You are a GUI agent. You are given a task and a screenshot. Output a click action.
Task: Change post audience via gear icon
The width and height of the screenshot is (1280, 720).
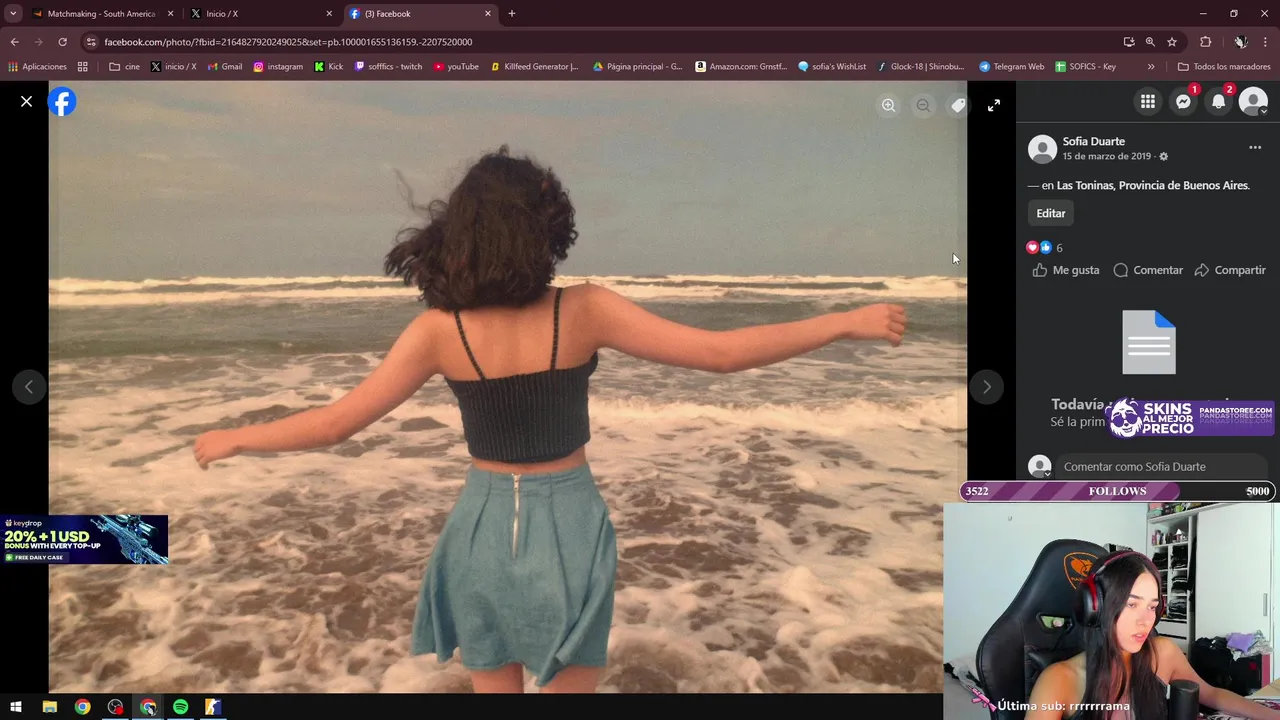[x=1163, y=157]
